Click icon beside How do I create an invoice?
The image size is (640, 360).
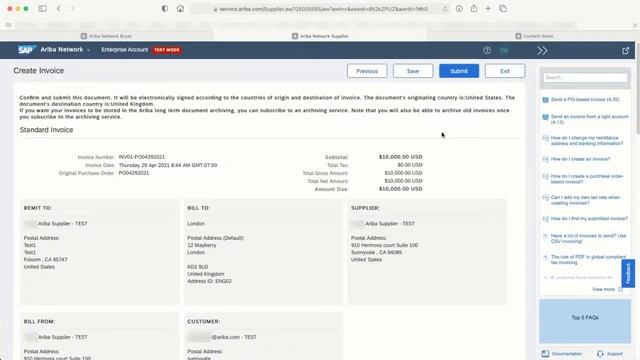pyautogui.click(x=545, y=159)
